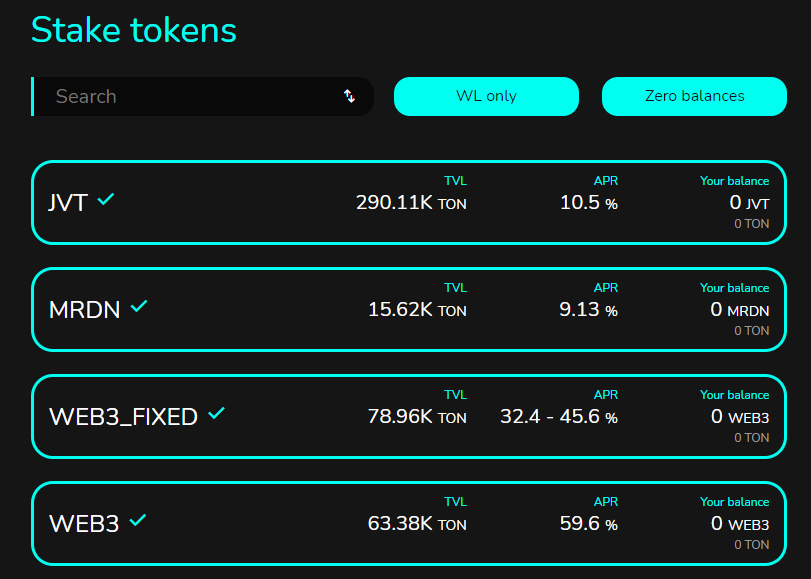Image resolution: width=811 pixels, height=579 pixels.
Task: Select the WEB3 pool name
Action: [x=84, y=524]
